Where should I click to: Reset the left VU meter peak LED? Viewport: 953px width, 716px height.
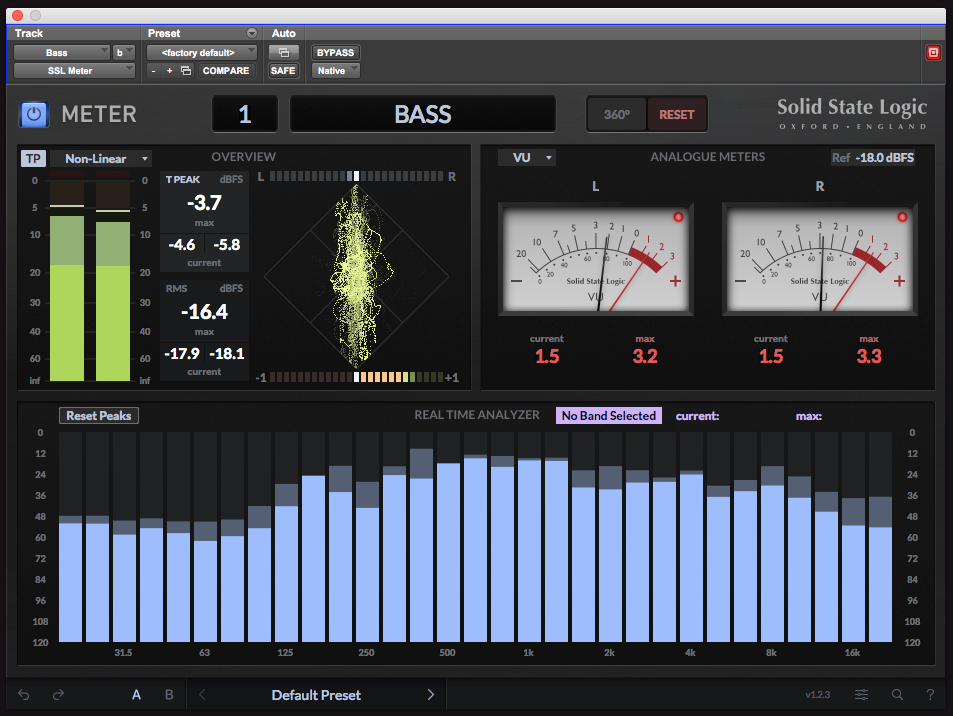pyautogui.click(x=678, y=217)
